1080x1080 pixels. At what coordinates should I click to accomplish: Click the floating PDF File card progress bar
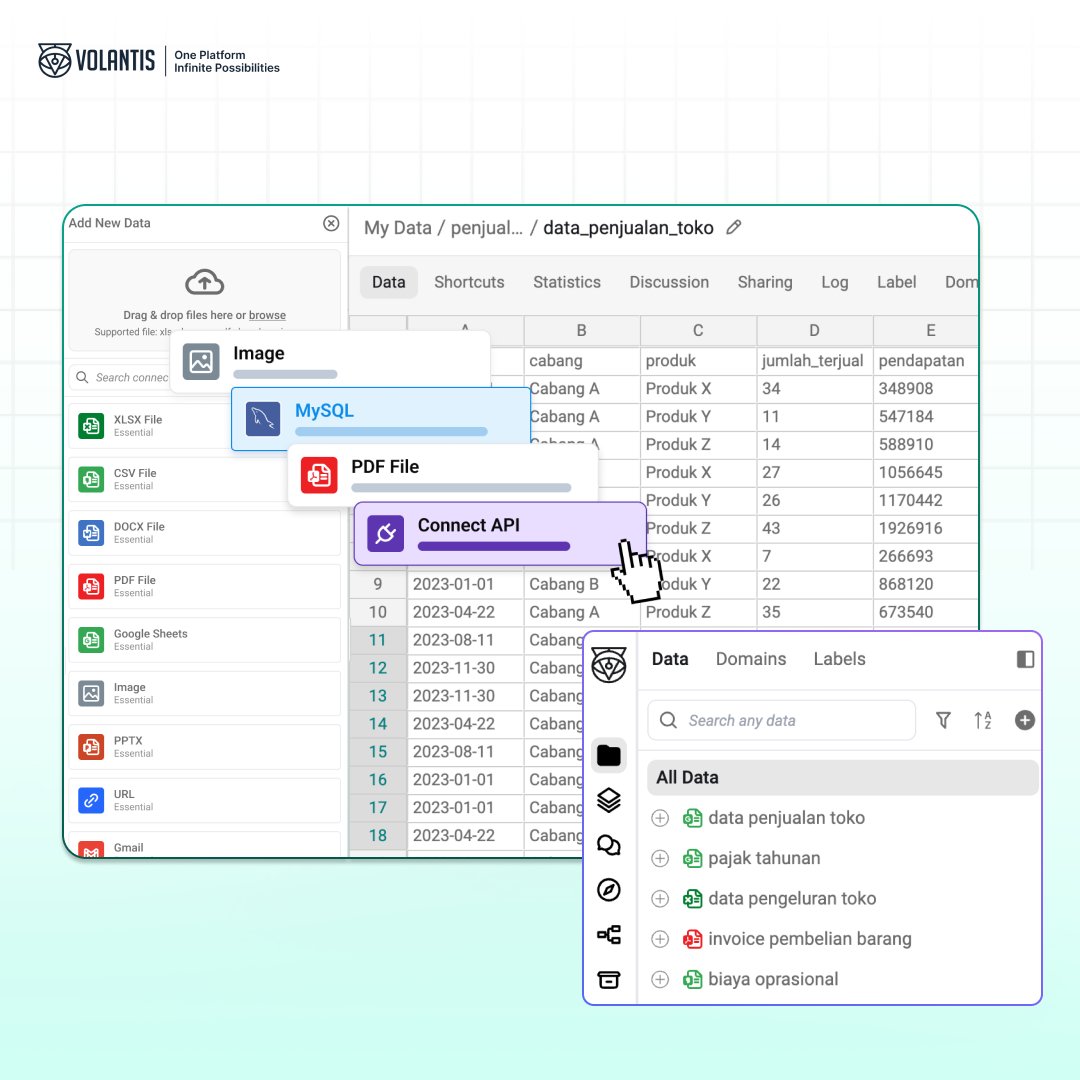pyautogui.click(x=461, y=488)
